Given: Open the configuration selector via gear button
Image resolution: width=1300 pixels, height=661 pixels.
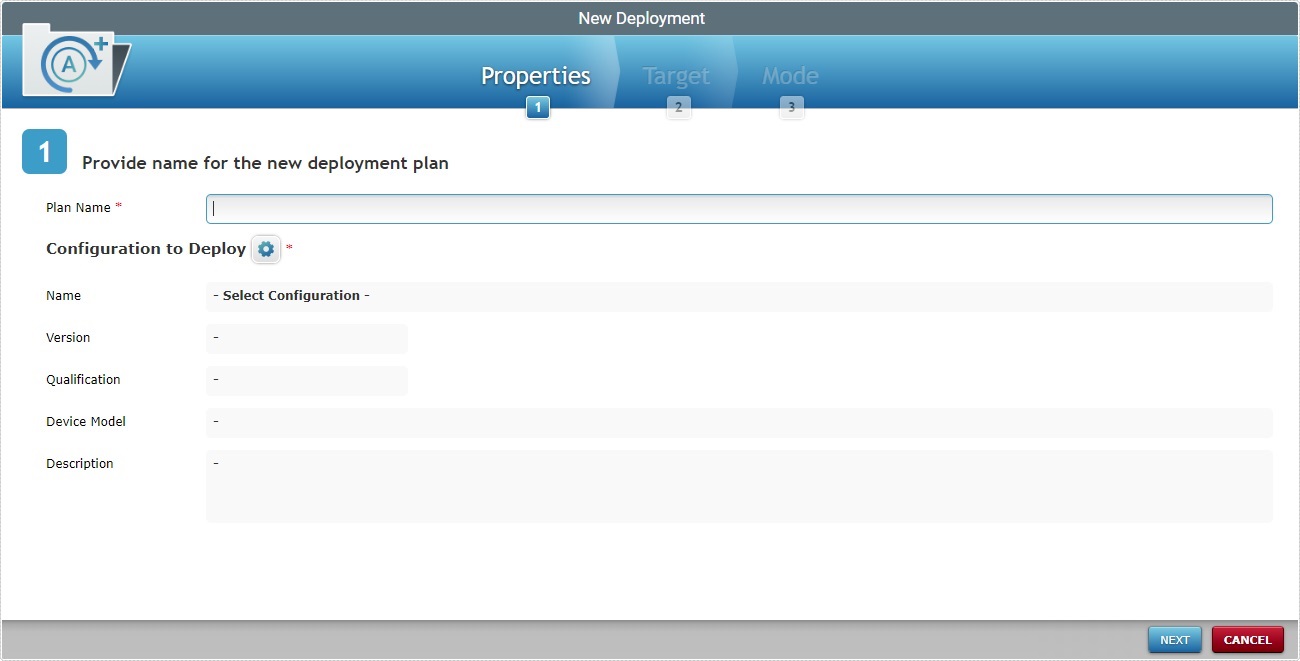Looking at the screenshot, I should [x=265, y=249].
